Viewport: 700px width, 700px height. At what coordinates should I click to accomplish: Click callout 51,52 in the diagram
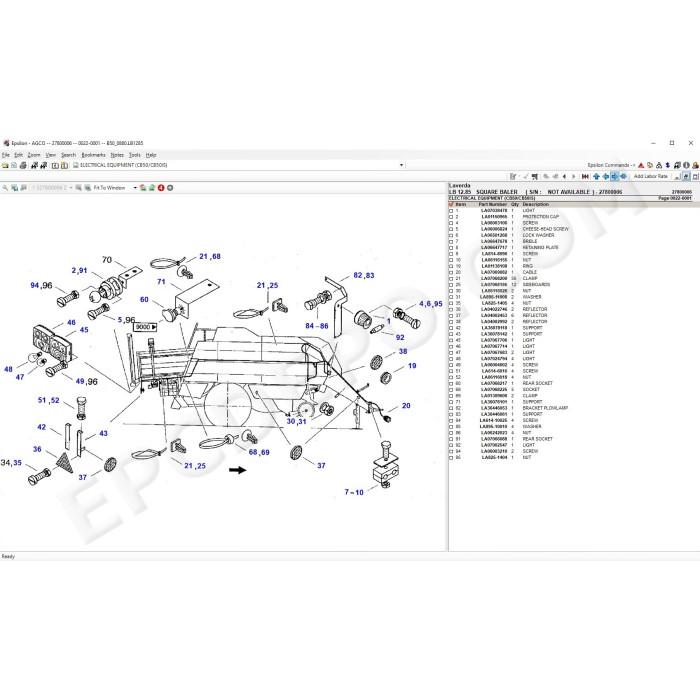(x=49, y=400)
